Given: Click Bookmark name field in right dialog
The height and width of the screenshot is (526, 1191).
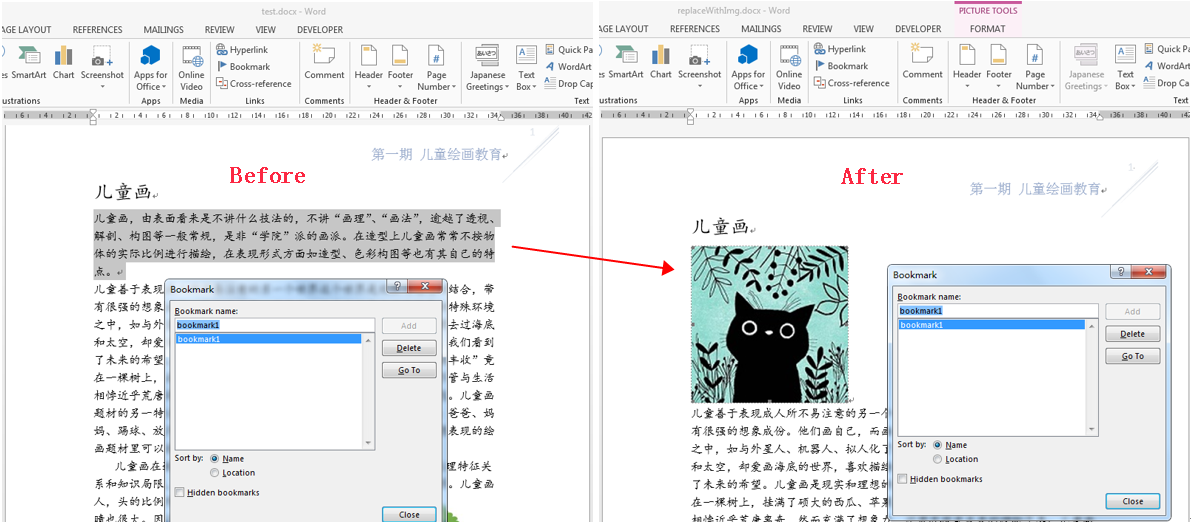Looking at the screenshot, I should click(x=998, y=310).
